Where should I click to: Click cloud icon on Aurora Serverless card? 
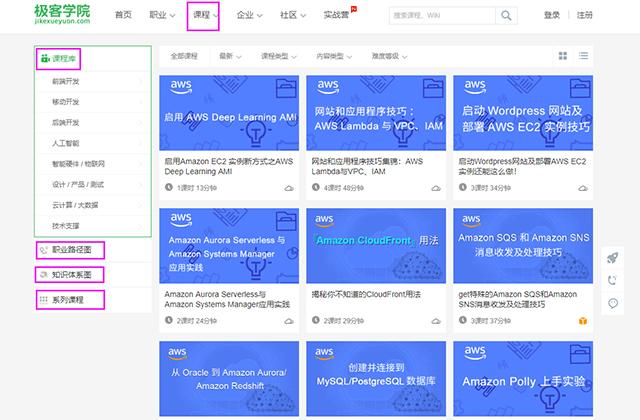[x=289, y=321]
